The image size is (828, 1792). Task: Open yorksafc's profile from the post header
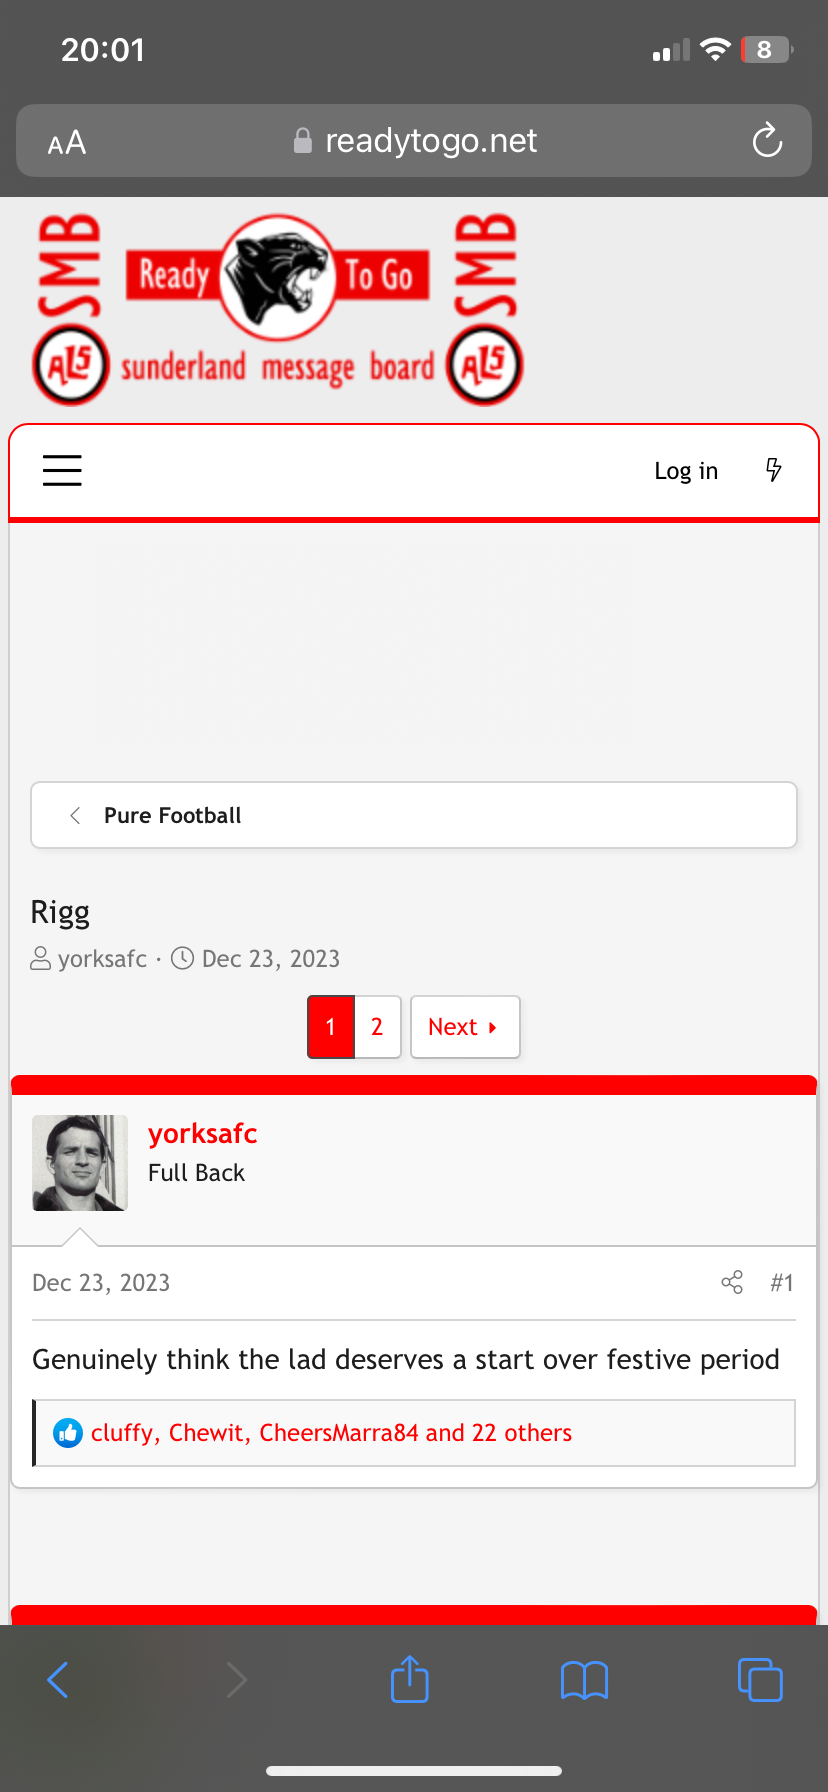click(x=202, y=1134)
